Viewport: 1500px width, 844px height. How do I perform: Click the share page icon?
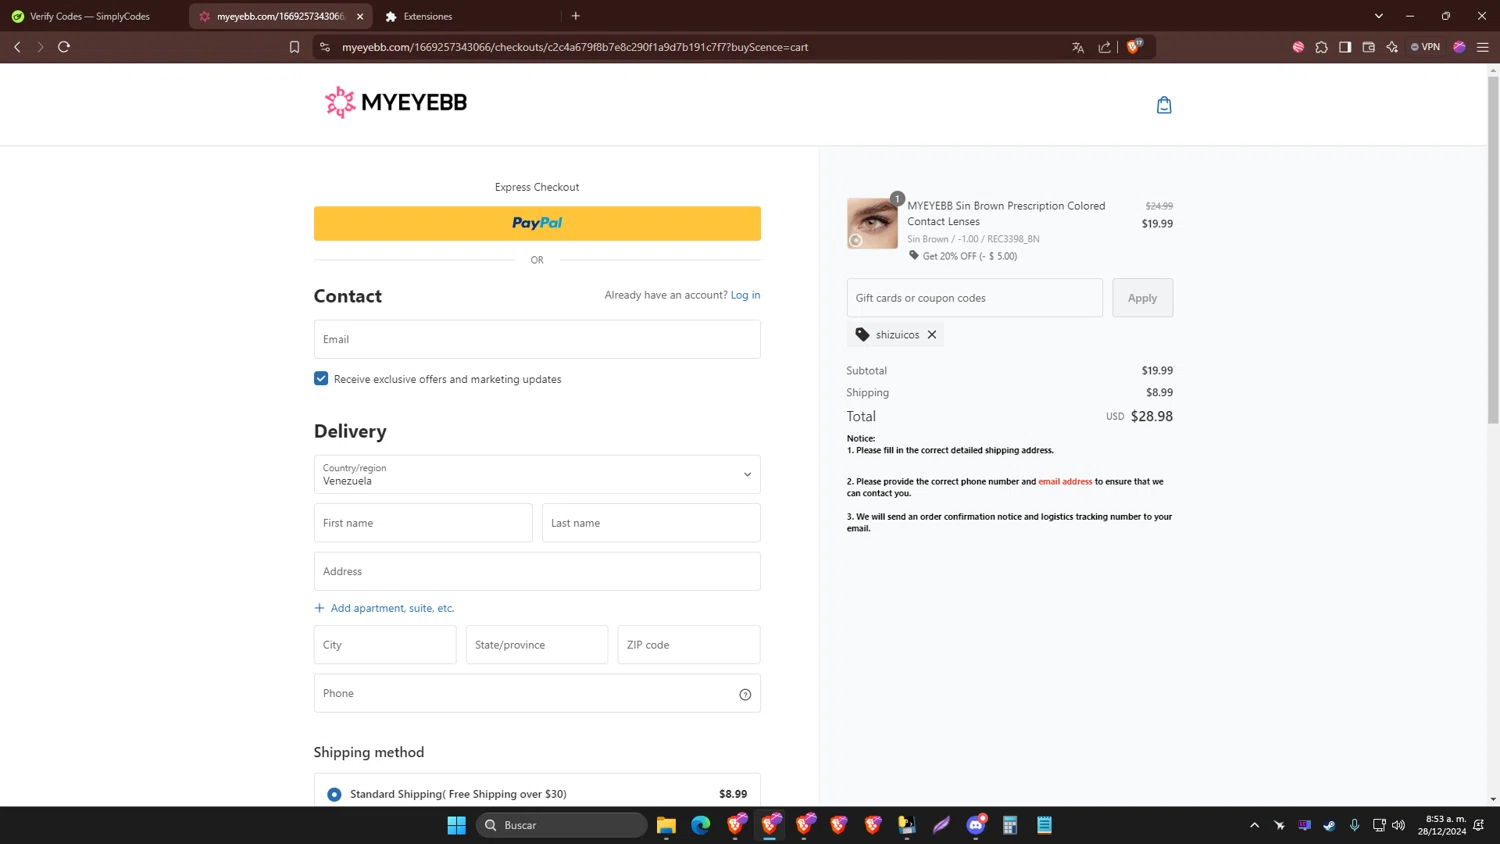pyautogui.click(x=1104, y=47)
